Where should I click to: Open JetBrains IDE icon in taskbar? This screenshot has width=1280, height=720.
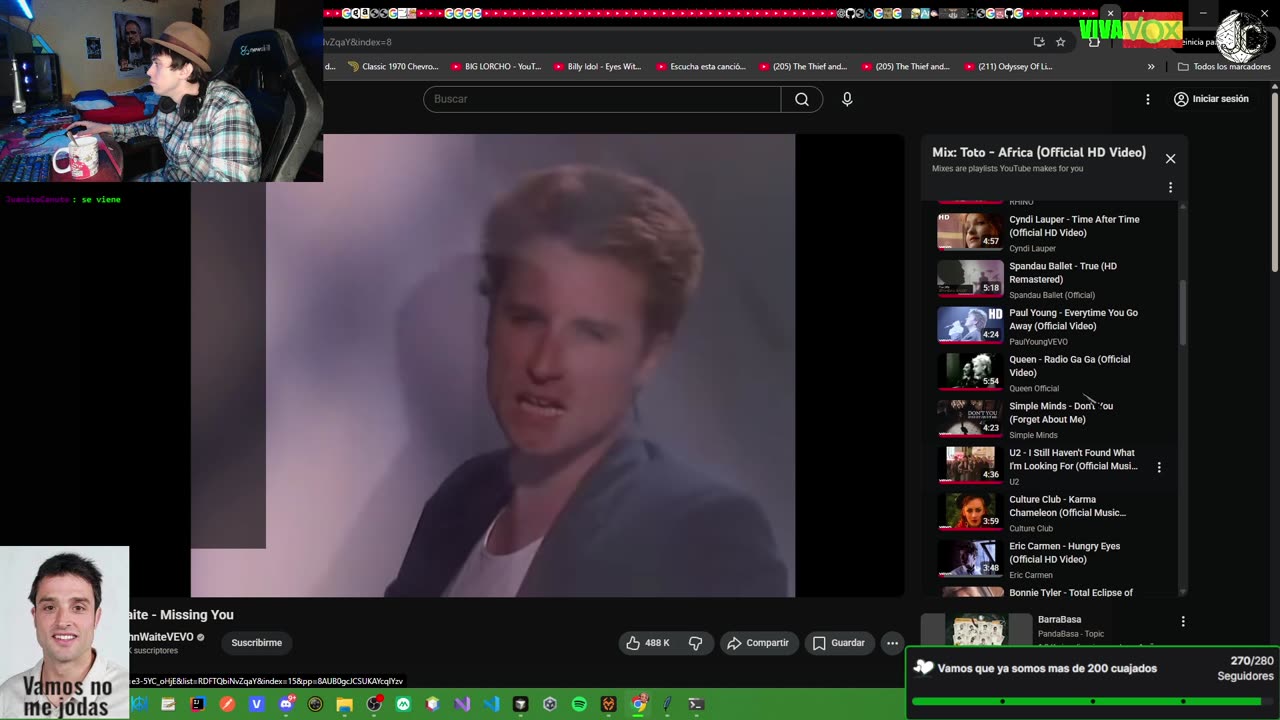[x=197, y=704]
